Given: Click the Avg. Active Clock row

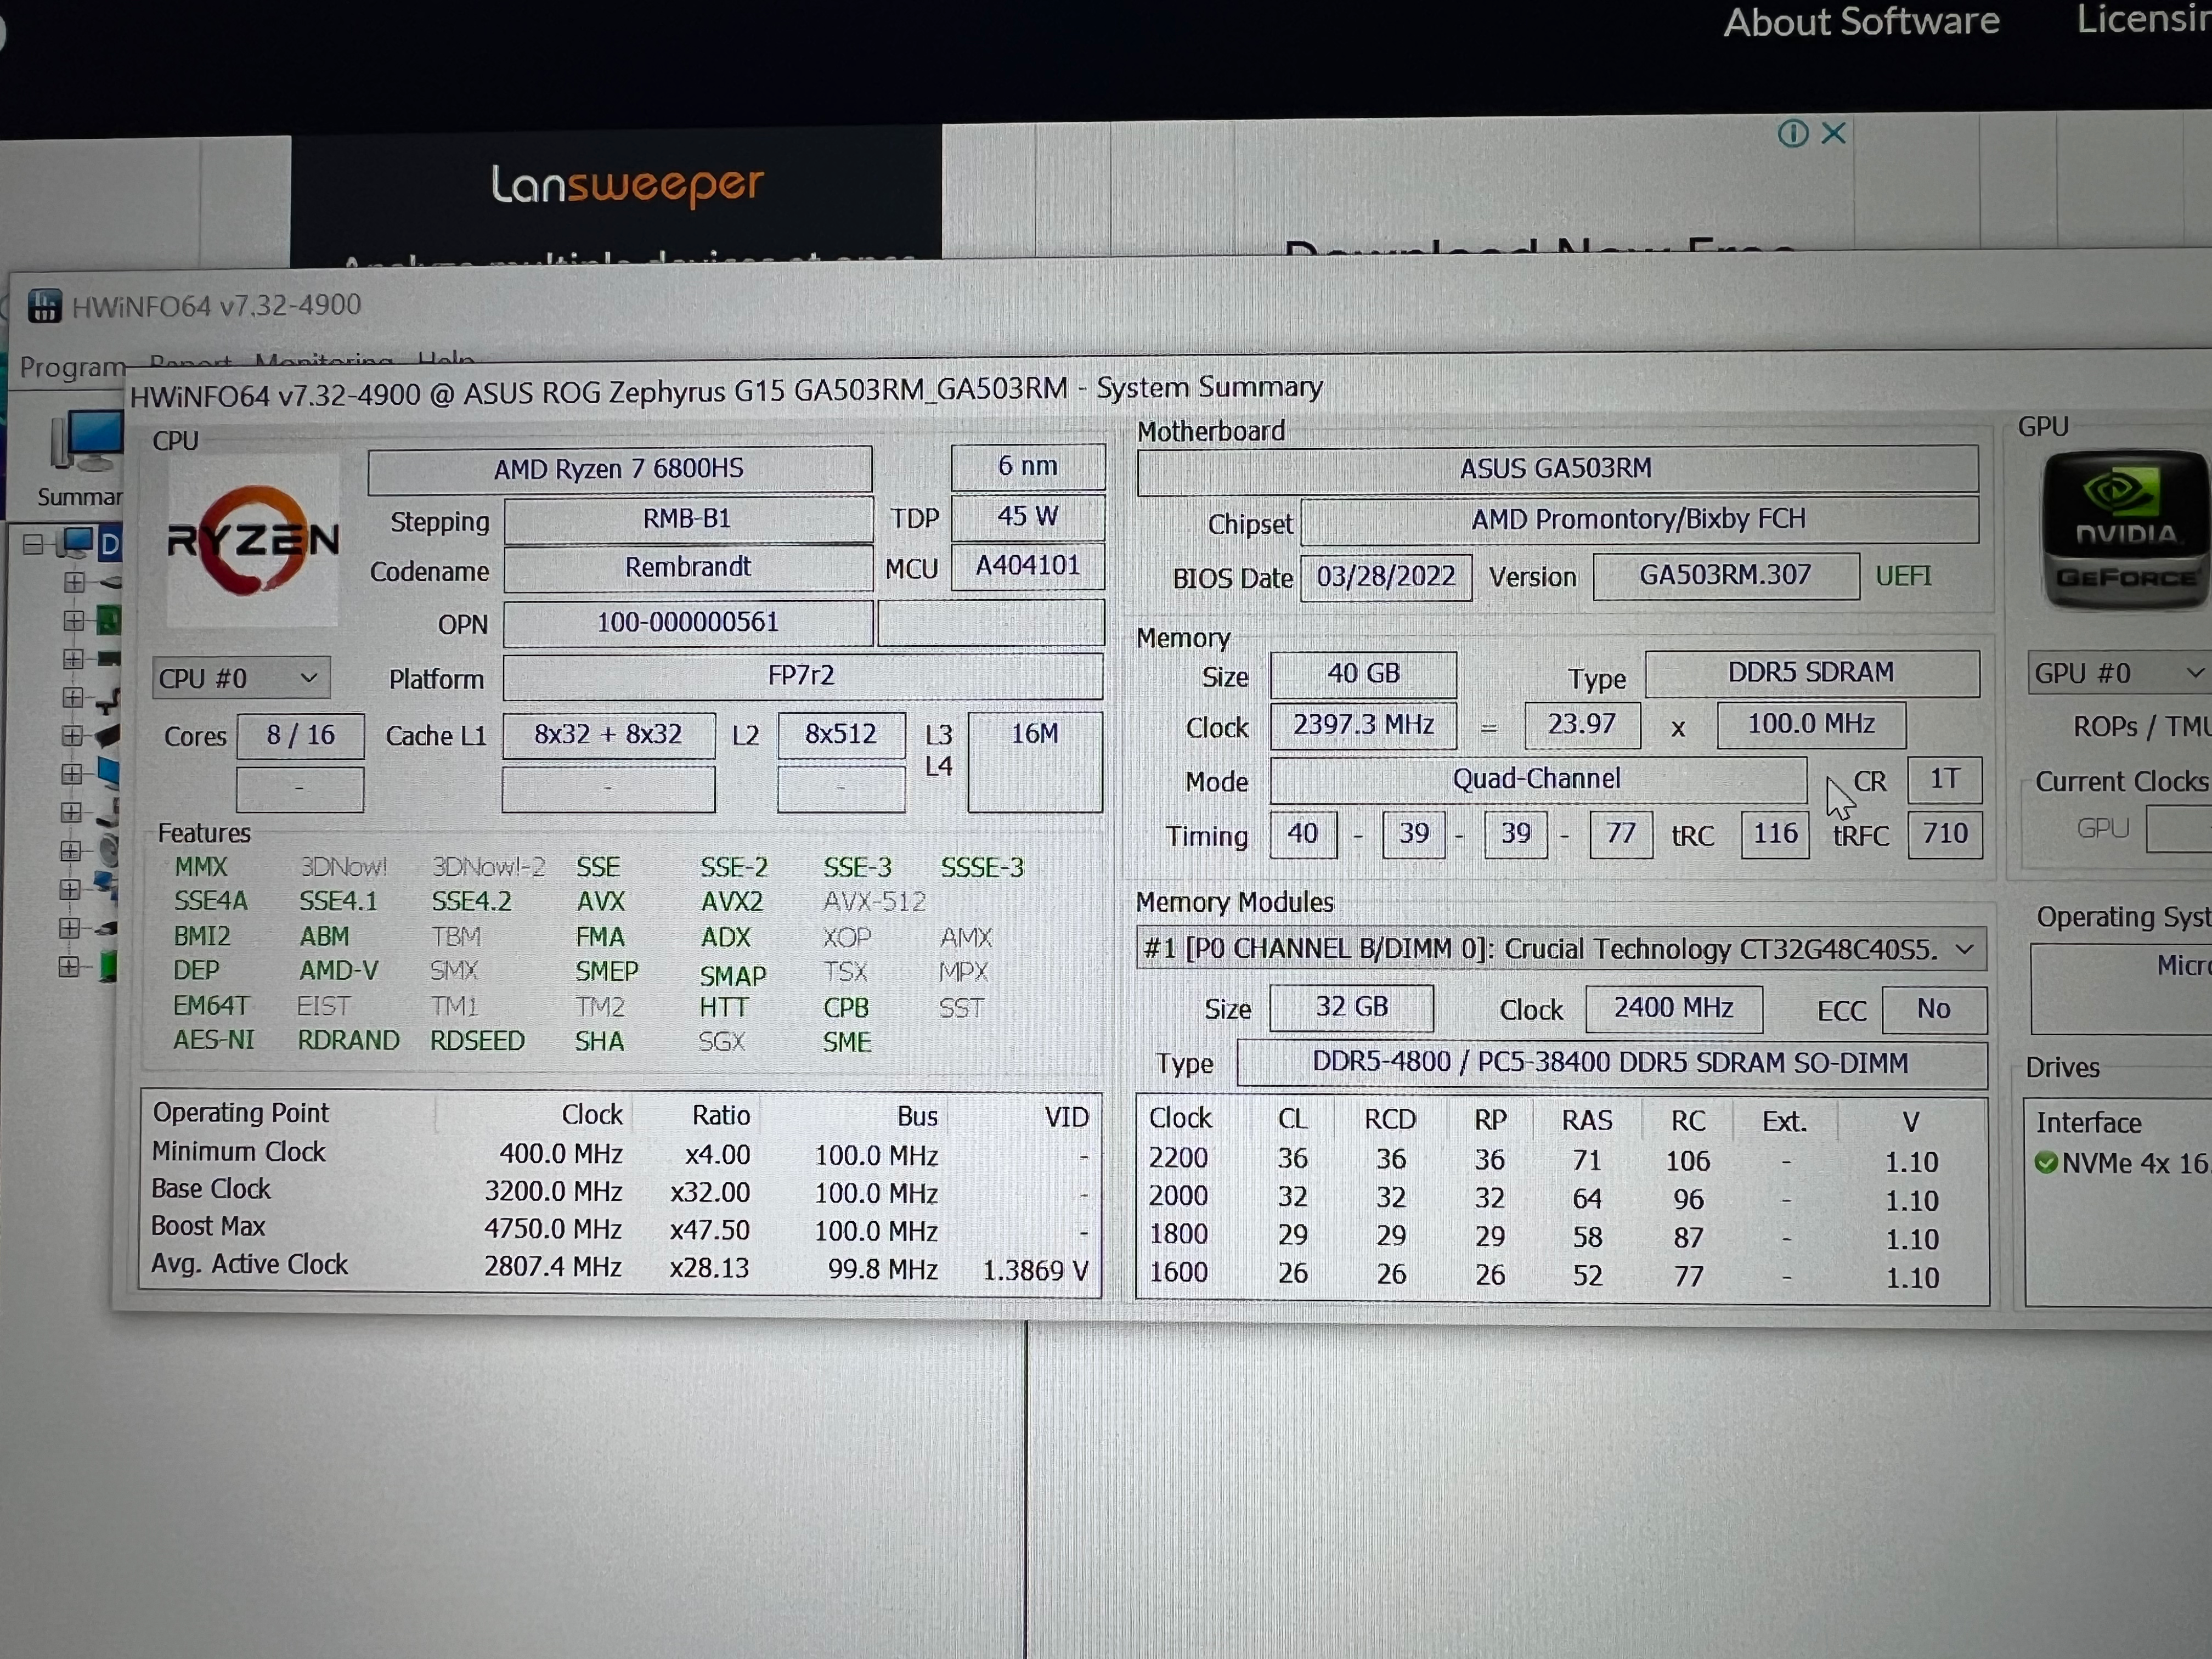Looking at the screenshot, I should tap(620, 1267).
